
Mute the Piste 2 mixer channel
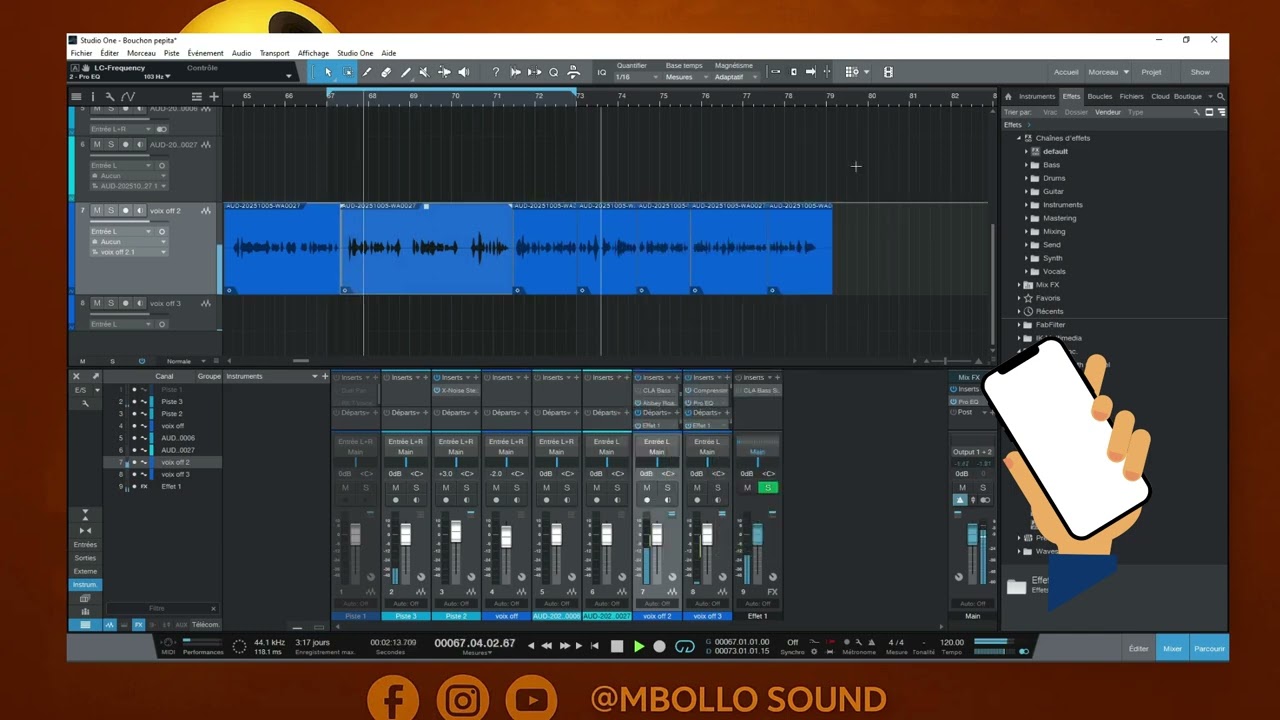click(x=446, y=488)
